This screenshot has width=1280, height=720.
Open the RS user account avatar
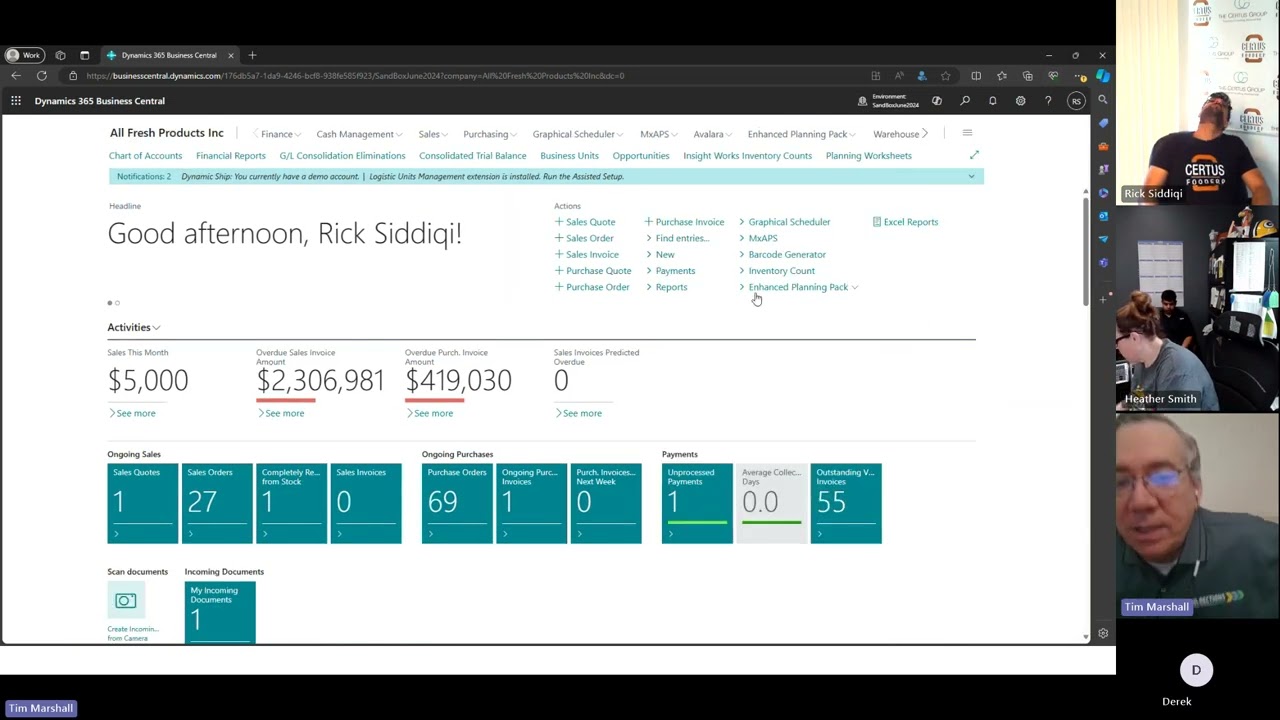click(x=1076, y=101)
